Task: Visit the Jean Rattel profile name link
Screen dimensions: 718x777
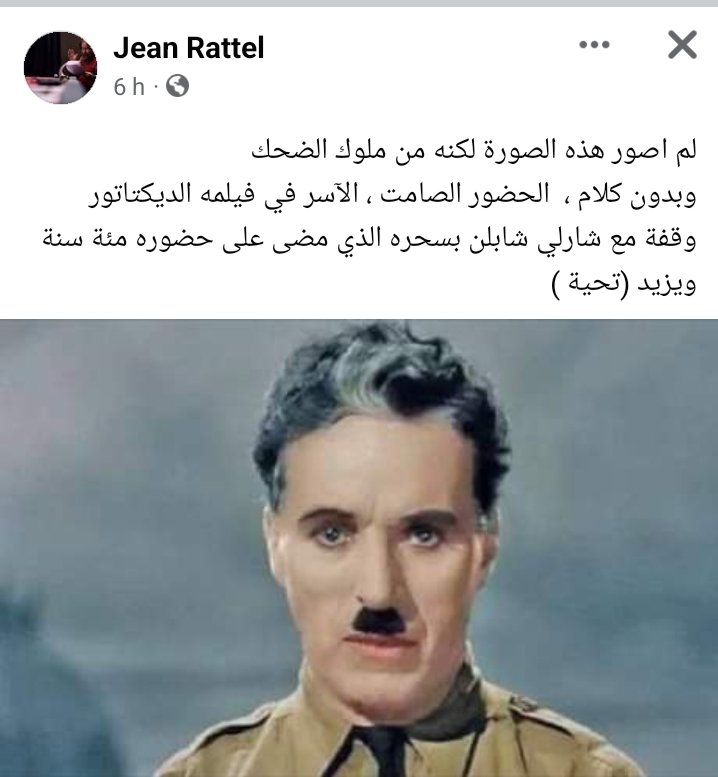Action: [189, 48]
